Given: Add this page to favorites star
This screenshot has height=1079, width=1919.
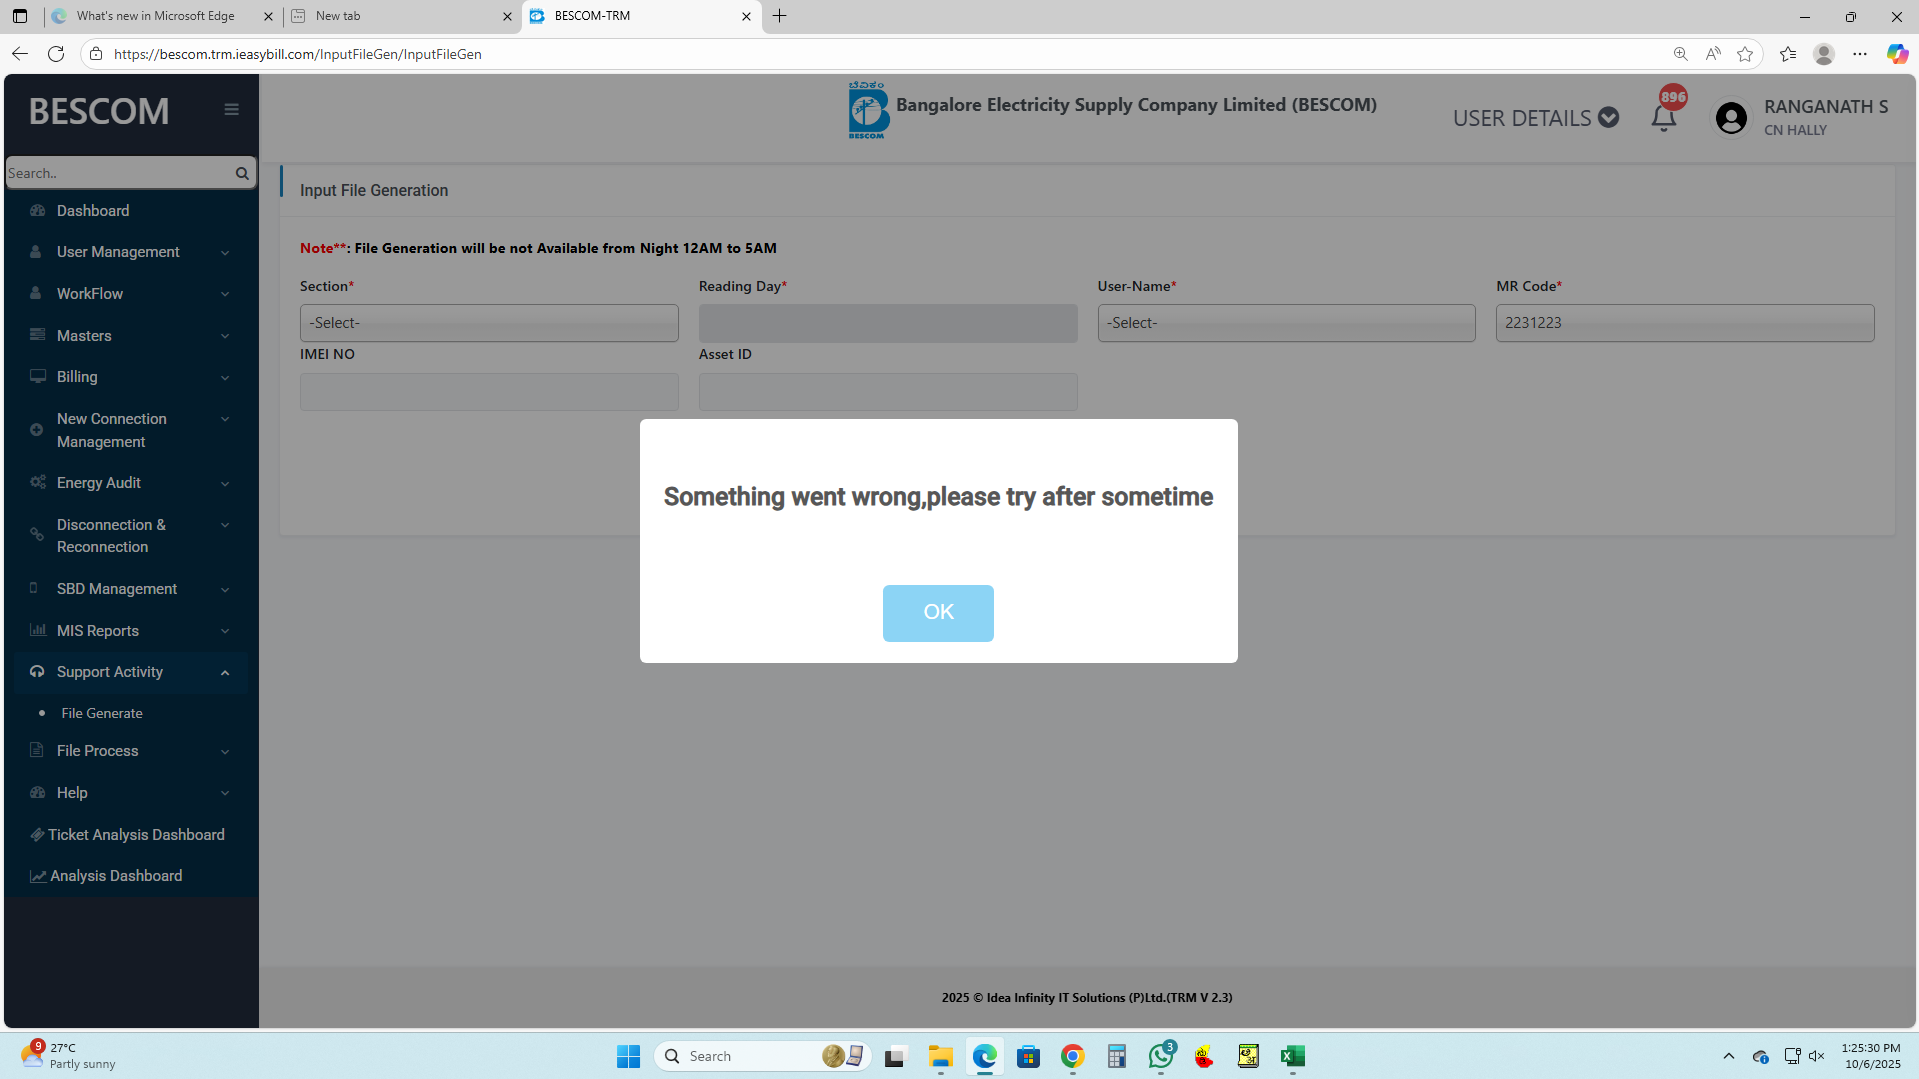Looking at the screenshot, I should click(1745, 54).
